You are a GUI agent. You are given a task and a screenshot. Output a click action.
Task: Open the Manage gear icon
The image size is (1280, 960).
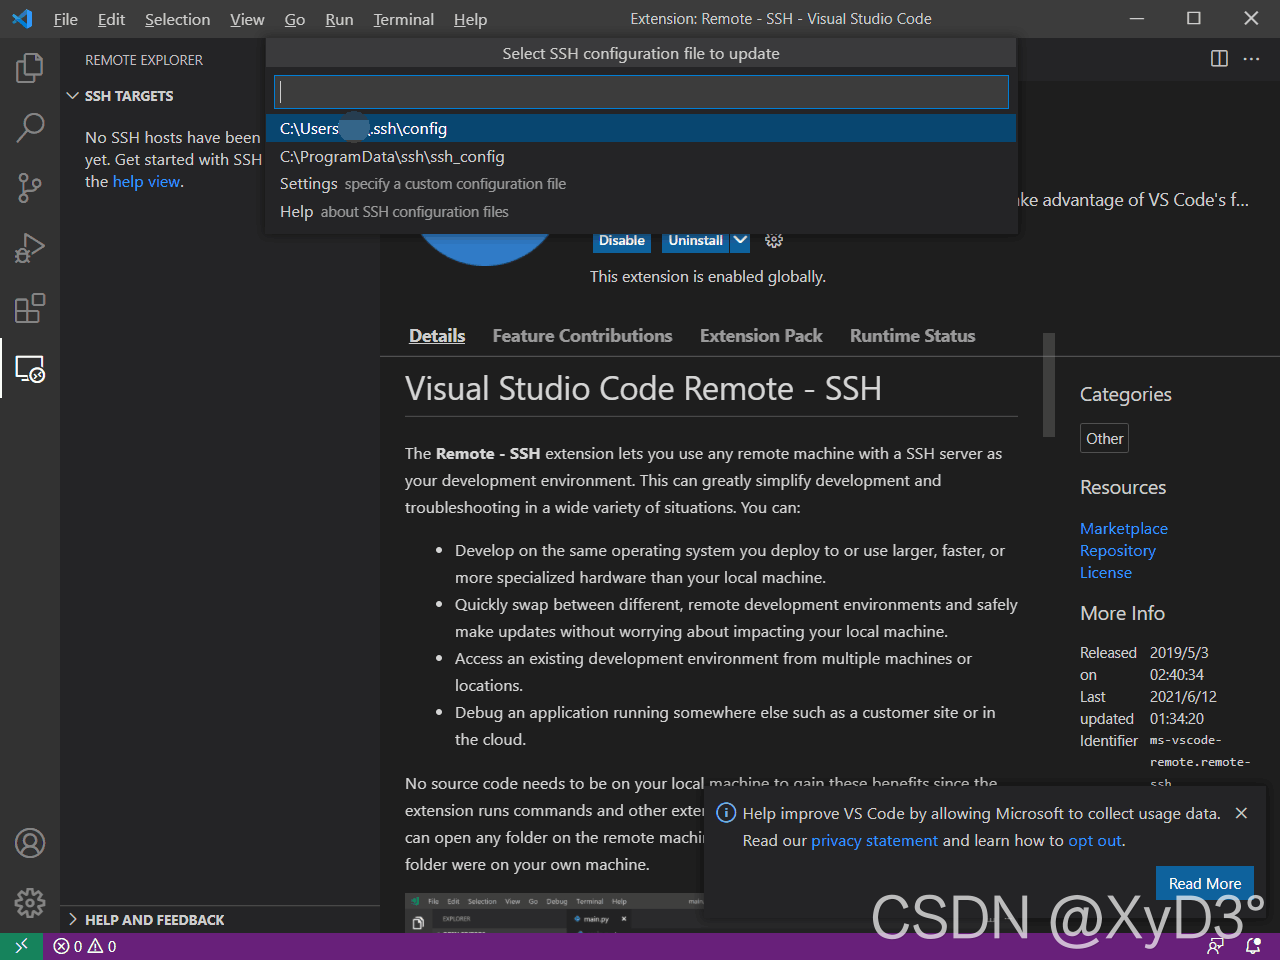click(30, 903)
